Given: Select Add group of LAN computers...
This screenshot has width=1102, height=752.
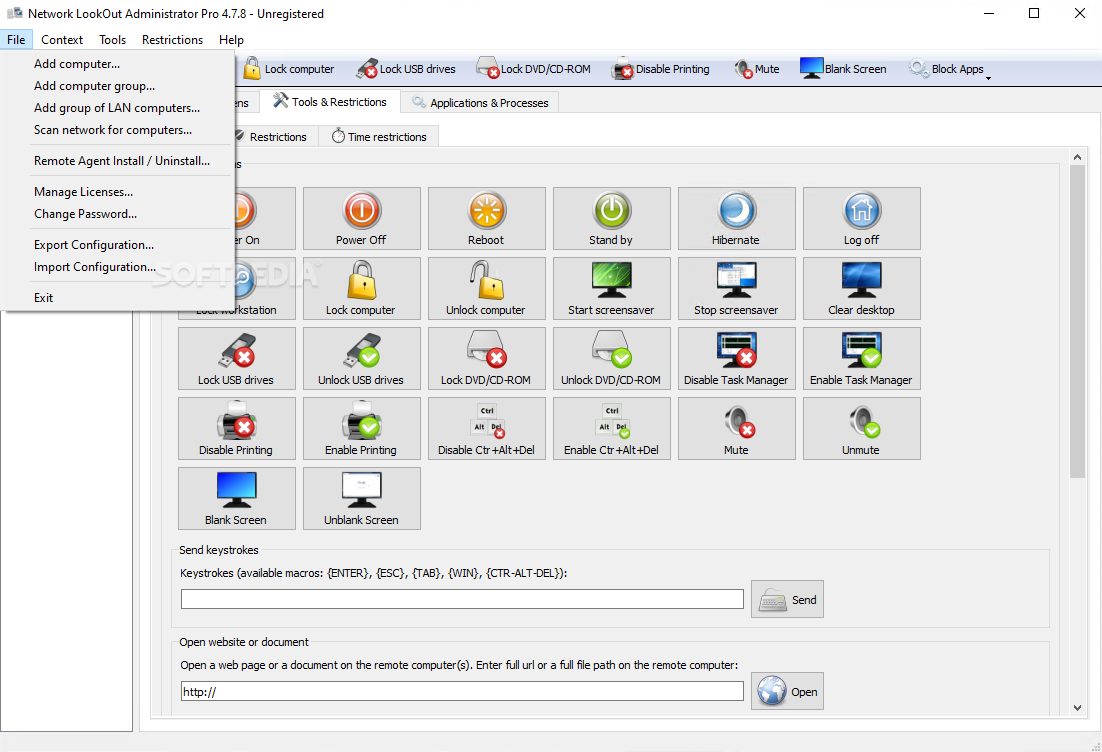Looking at the screenshot, I should coord(117,108).
